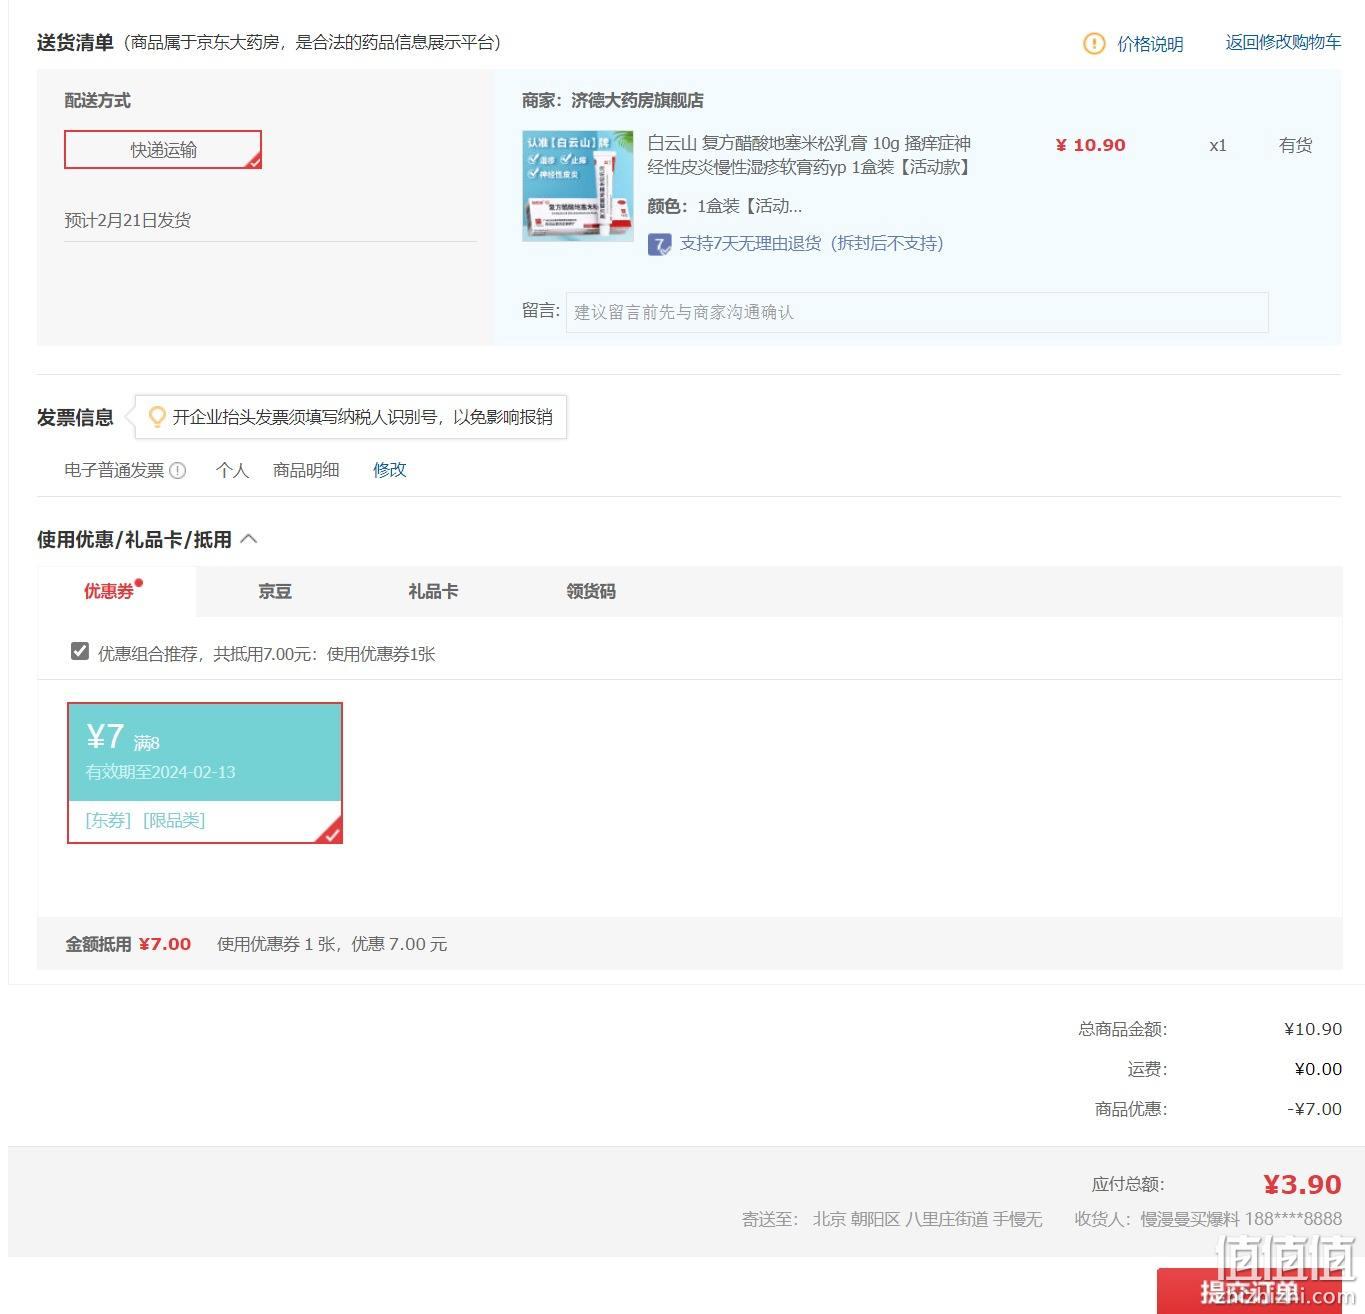Focus the 留言 message input field
This screenshot has height=1314, width=1365.
click(917, 312)
